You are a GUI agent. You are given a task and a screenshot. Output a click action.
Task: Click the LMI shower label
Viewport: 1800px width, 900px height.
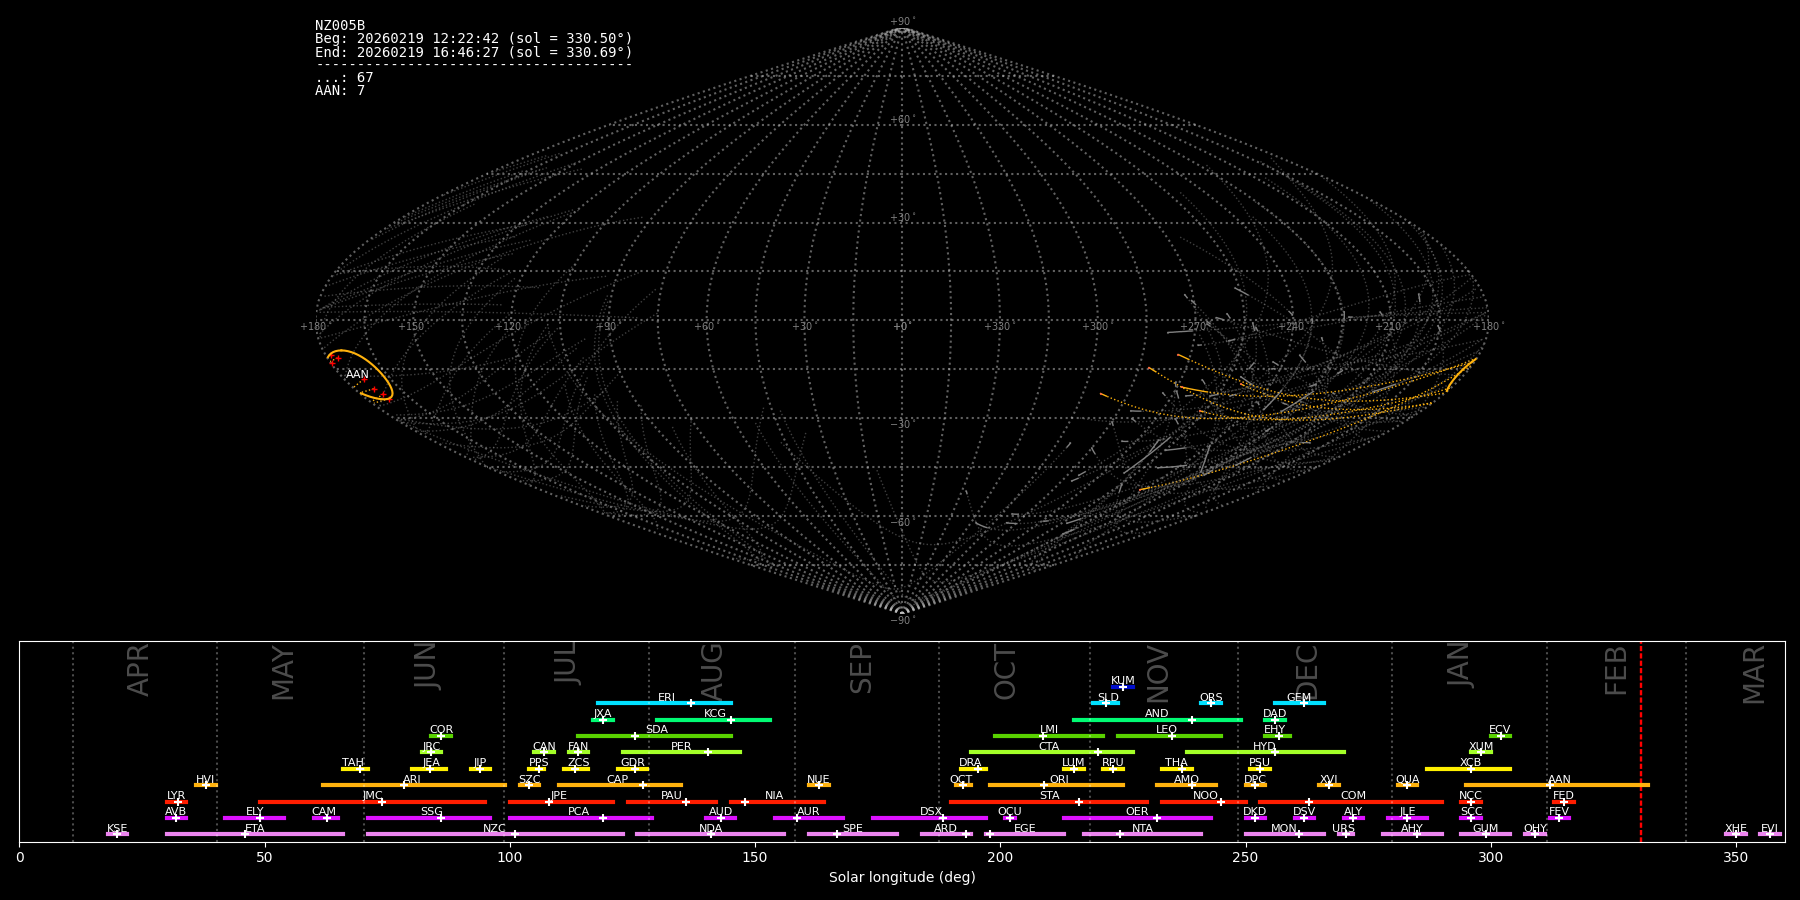click(x=1048, y=730)
